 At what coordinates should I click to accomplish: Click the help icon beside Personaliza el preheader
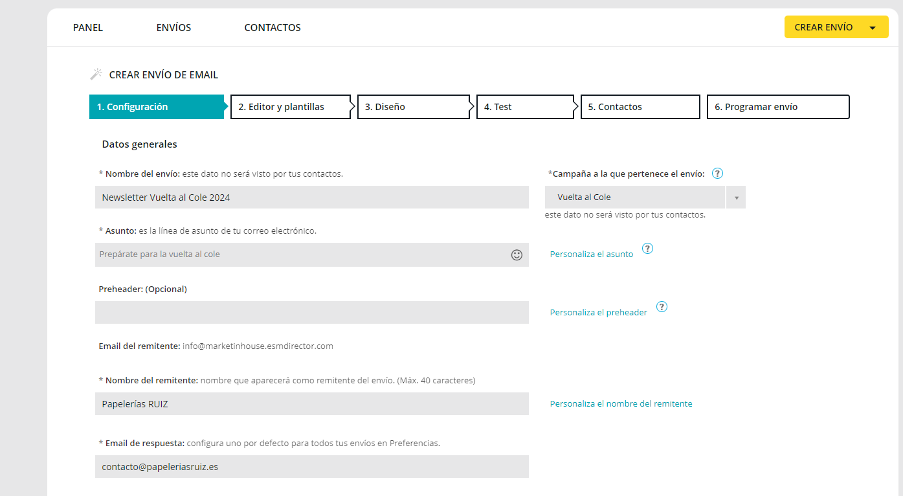tap(662, 307)
